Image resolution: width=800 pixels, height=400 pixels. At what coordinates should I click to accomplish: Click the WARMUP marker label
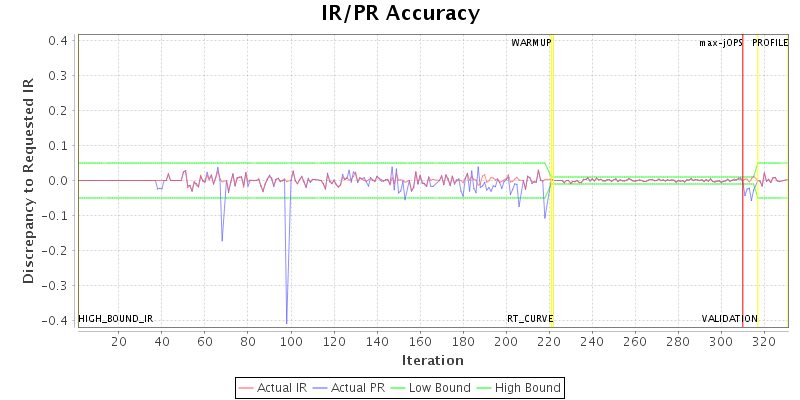[x=530, y=43]
